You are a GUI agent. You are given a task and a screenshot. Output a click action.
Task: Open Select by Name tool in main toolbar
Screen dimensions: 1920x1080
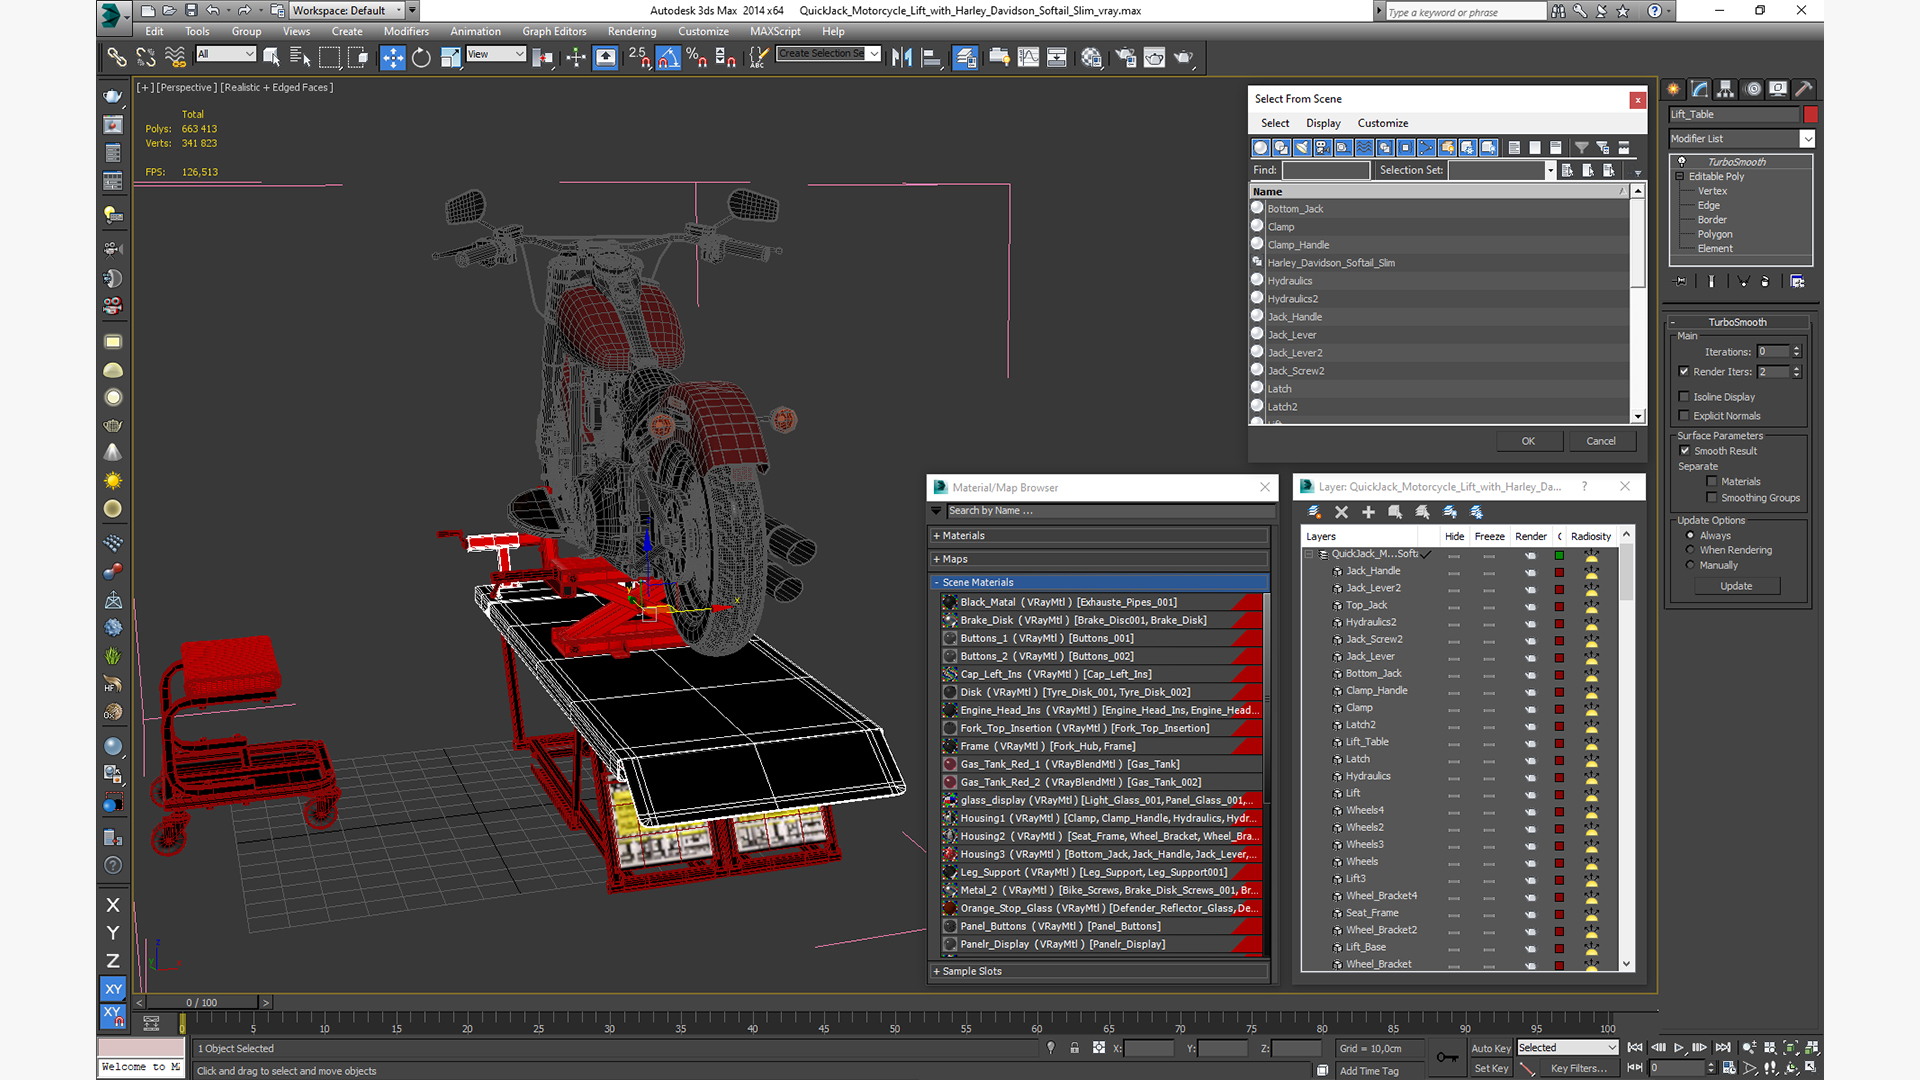(300, 57)
